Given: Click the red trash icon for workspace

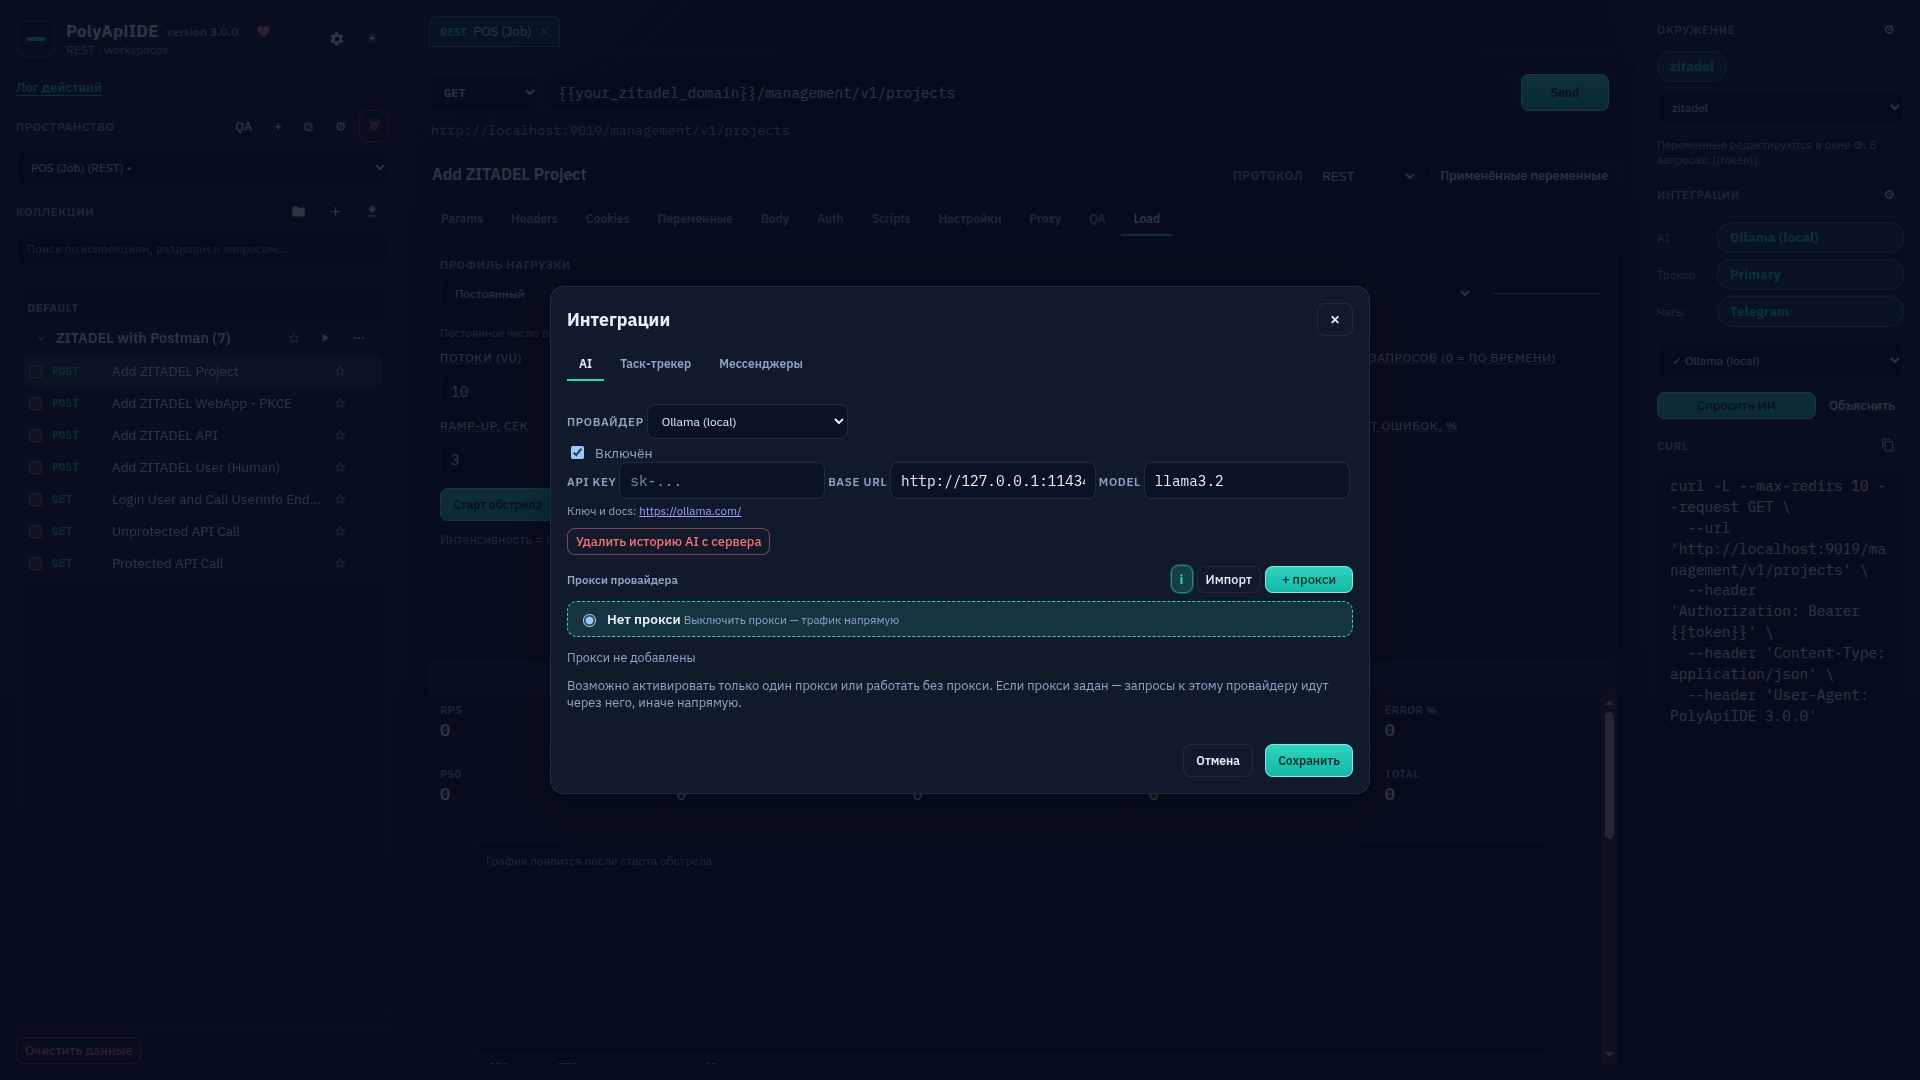Looking at the screenshot, I should tap(374, 126).
